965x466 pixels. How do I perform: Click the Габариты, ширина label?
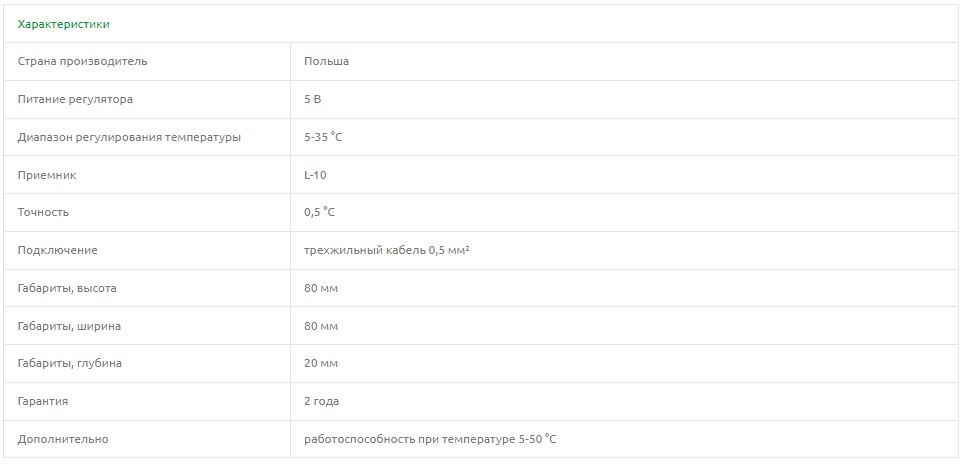70,327
